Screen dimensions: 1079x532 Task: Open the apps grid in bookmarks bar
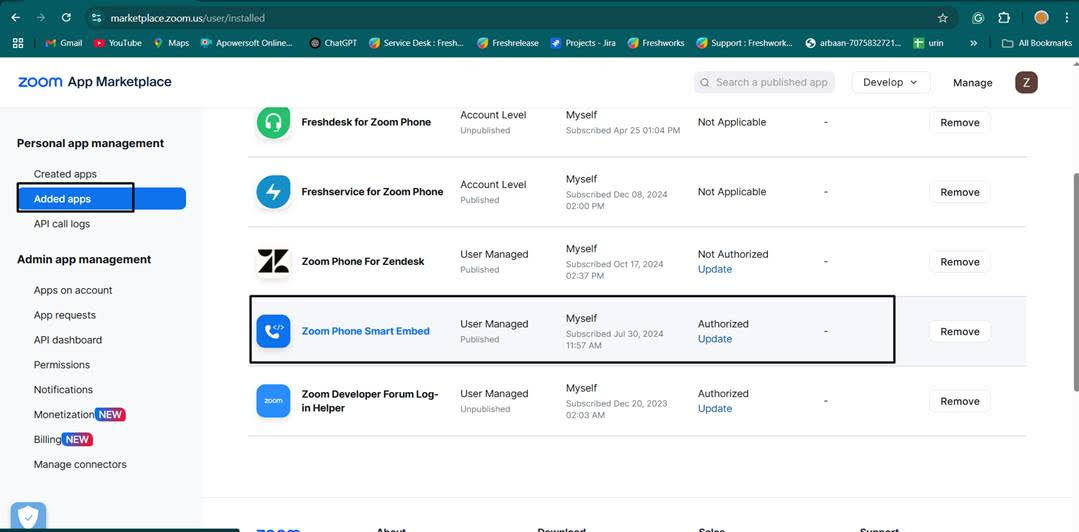coord(18,43)
